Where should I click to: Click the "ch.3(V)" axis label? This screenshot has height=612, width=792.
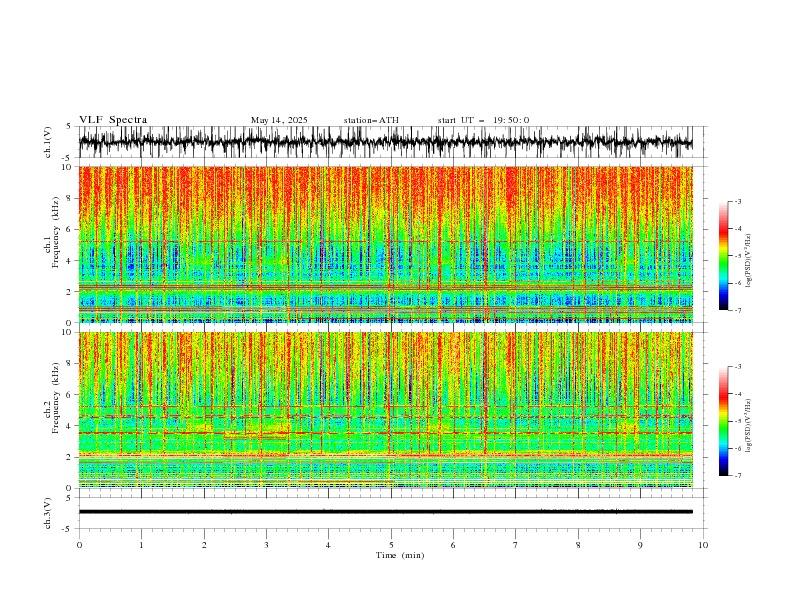tap(48, 513)
